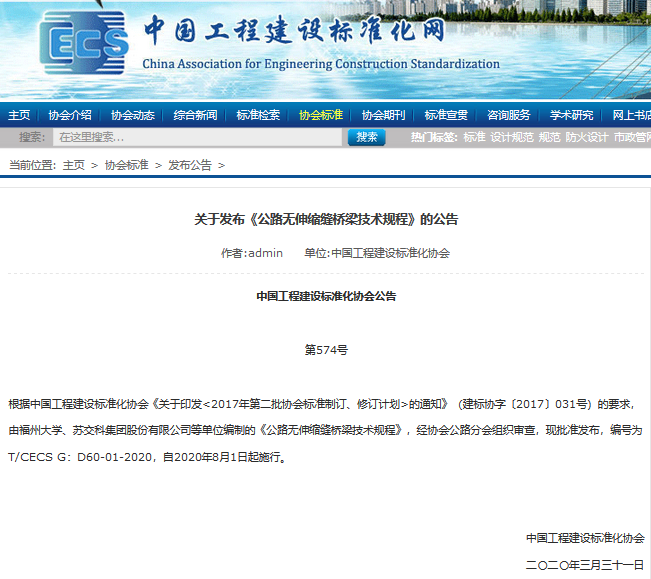Open the 咨询服务 menu item

tap(509, 115)
